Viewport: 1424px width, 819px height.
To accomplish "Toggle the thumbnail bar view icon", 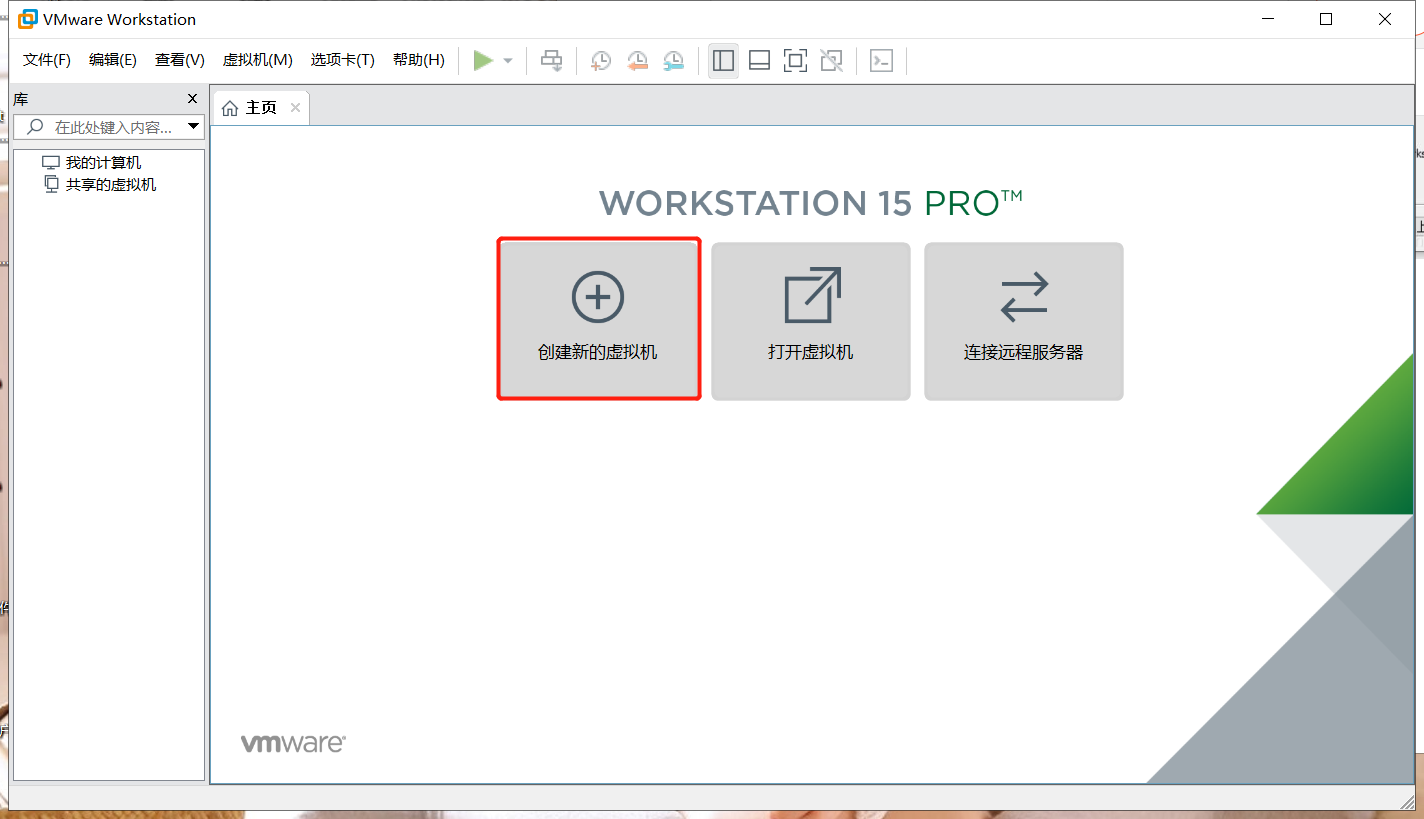I will (759, 61).
